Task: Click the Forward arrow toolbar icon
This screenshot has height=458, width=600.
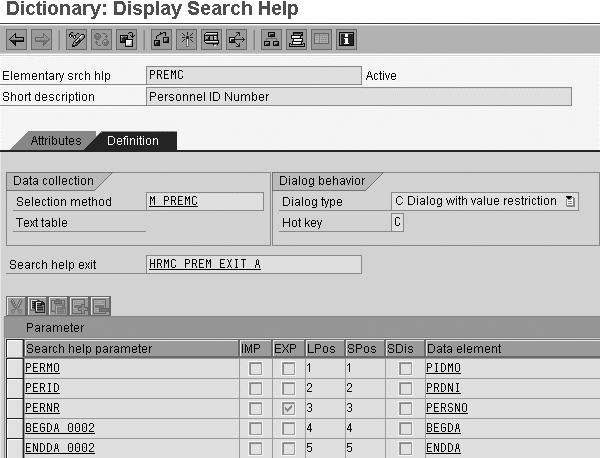Action: [41, 39]
